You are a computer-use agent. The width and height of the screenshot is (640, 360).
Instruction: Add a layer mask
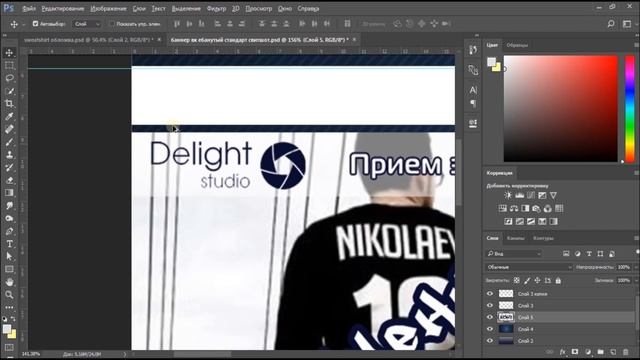pyautogui.click(x=575, y=351)
